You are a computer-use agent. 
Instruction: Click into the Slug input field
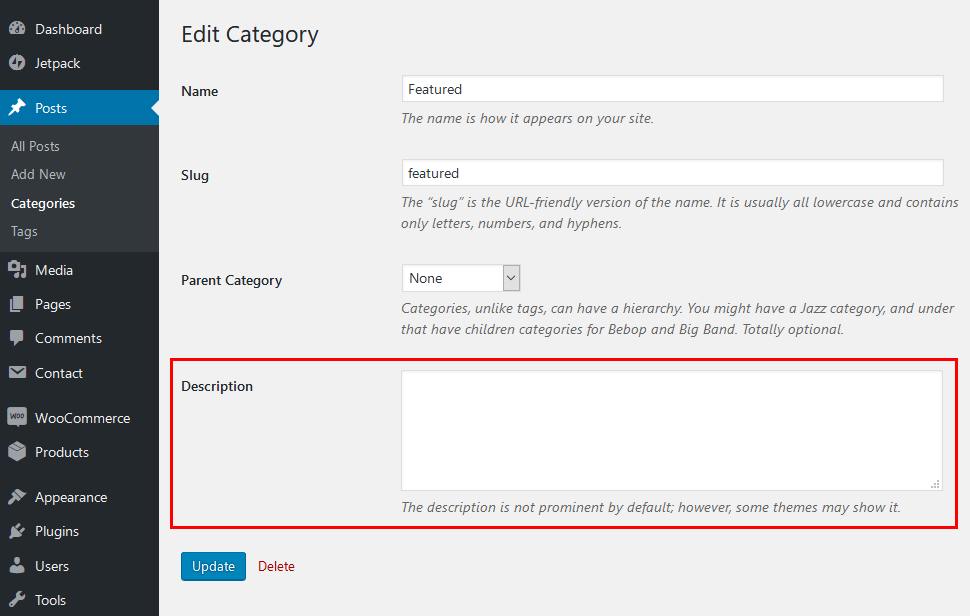(x=672, y=173)
